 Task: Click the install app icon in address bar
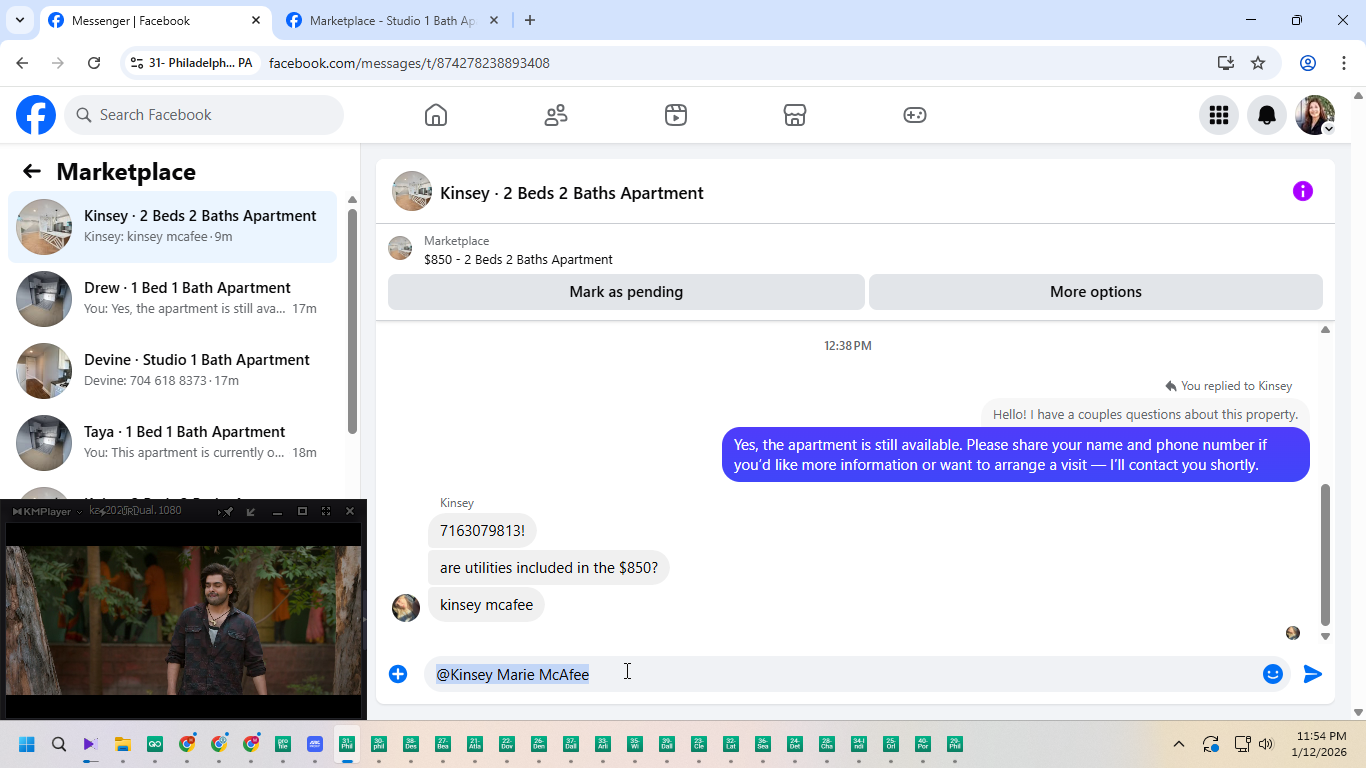1226,63
